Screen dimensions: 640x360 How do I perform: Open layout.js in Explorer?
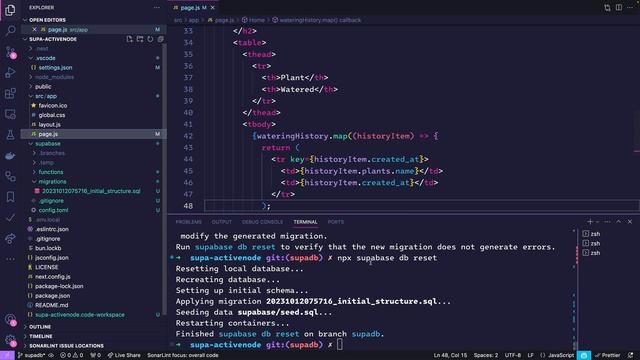49,124
